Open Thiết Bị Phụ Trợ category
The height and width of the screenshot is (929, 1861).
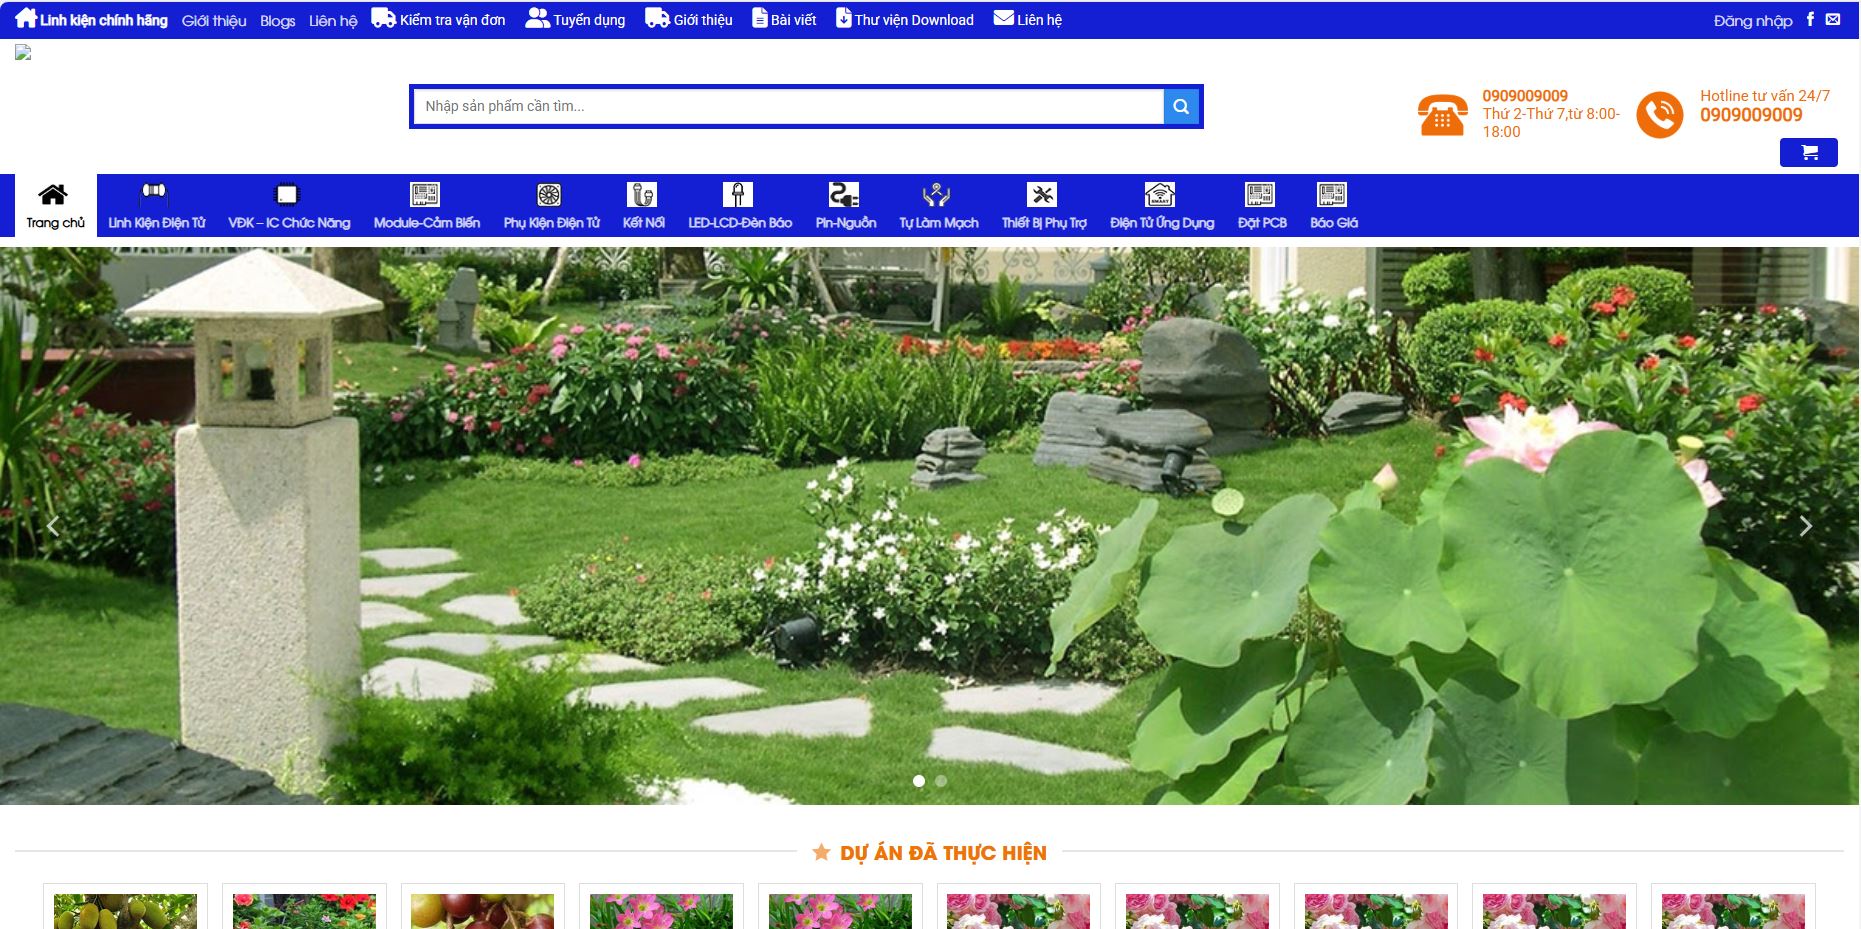(1044, 206)
